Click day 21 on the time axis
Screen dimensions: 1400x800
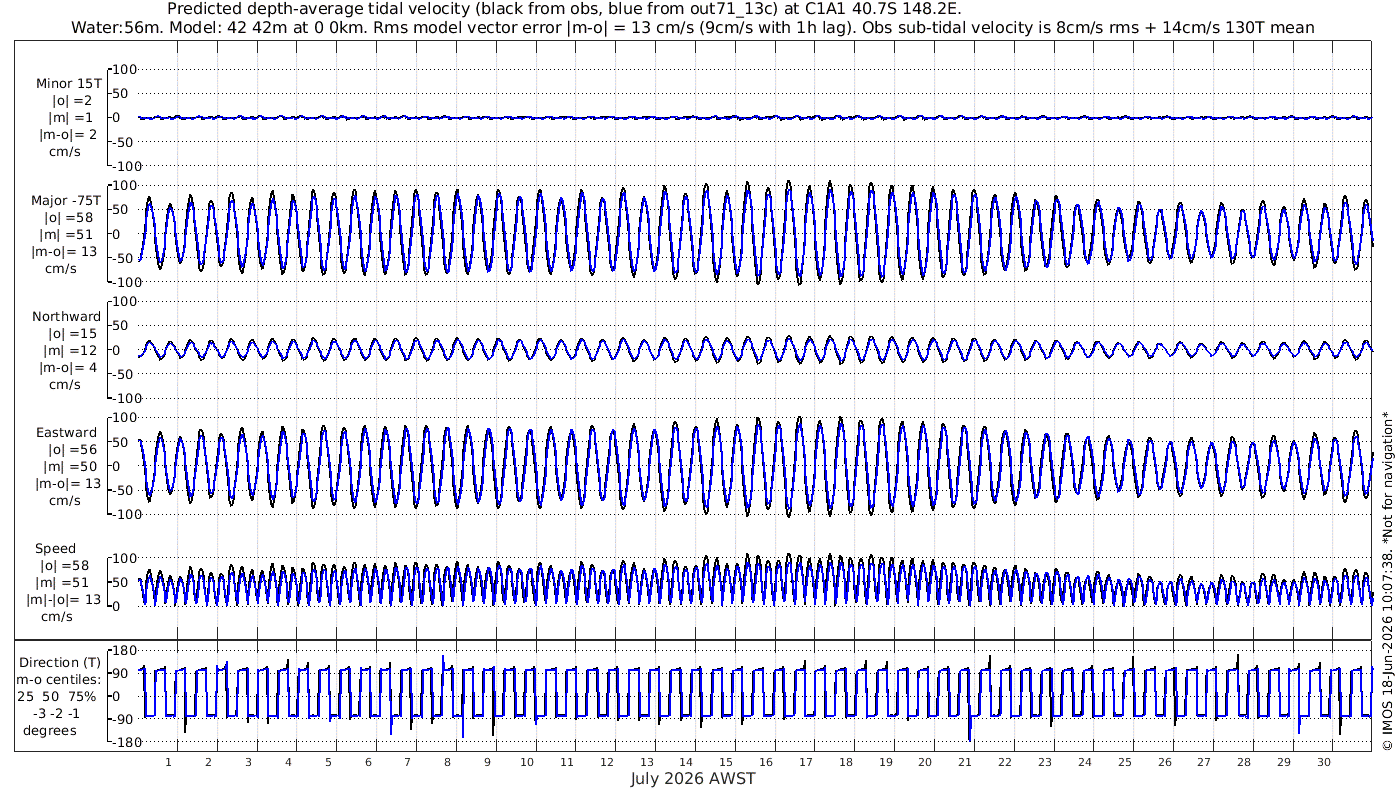pos(965,762)
